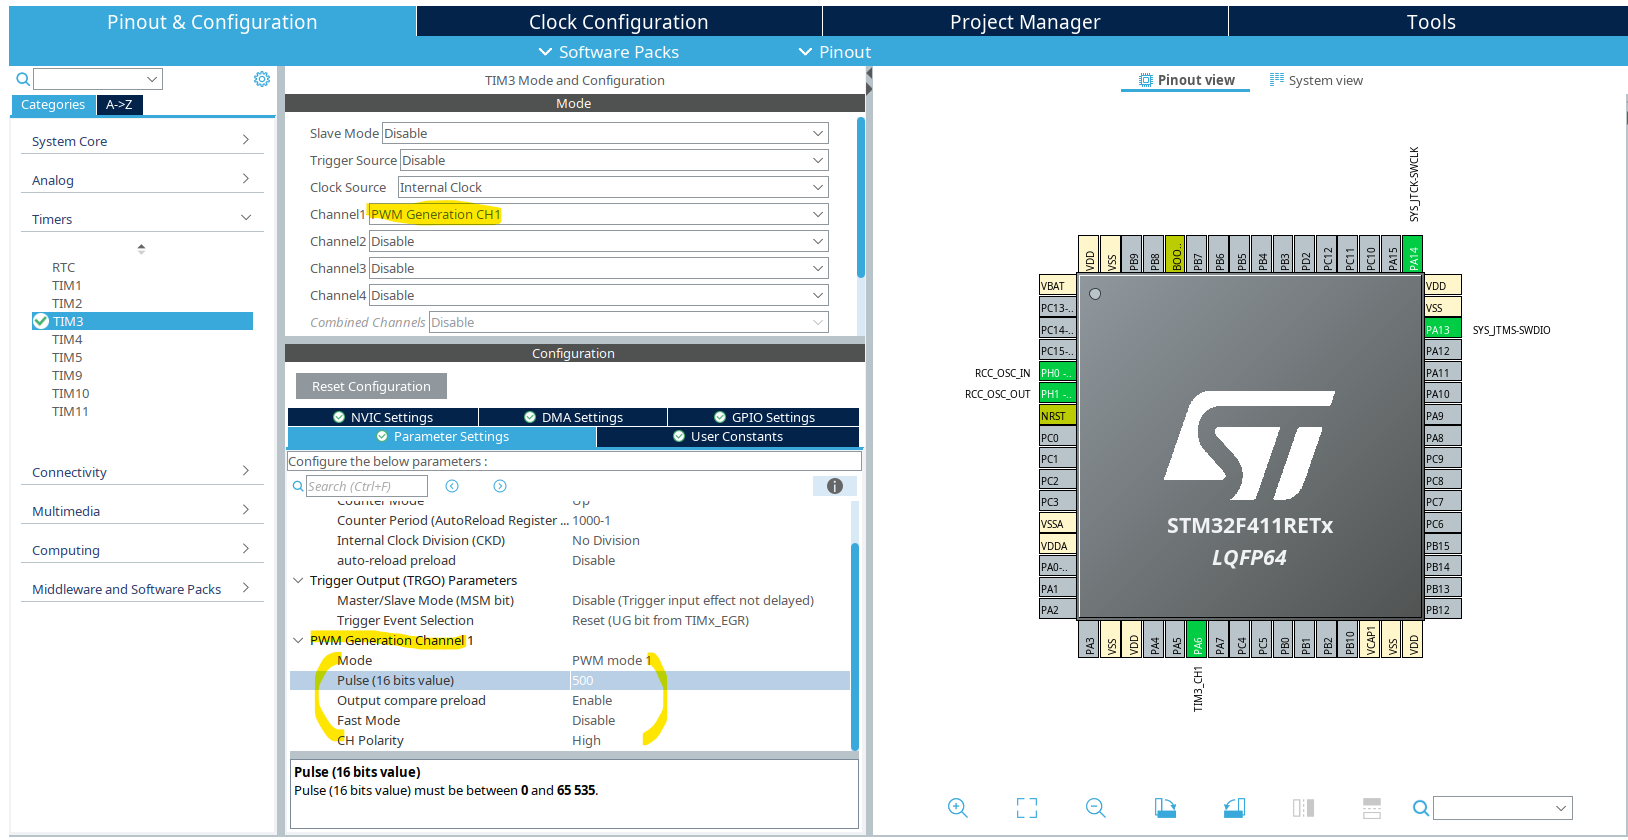Click the Pinout view icon
1628x840 pixels.
tap(1146, 80)
